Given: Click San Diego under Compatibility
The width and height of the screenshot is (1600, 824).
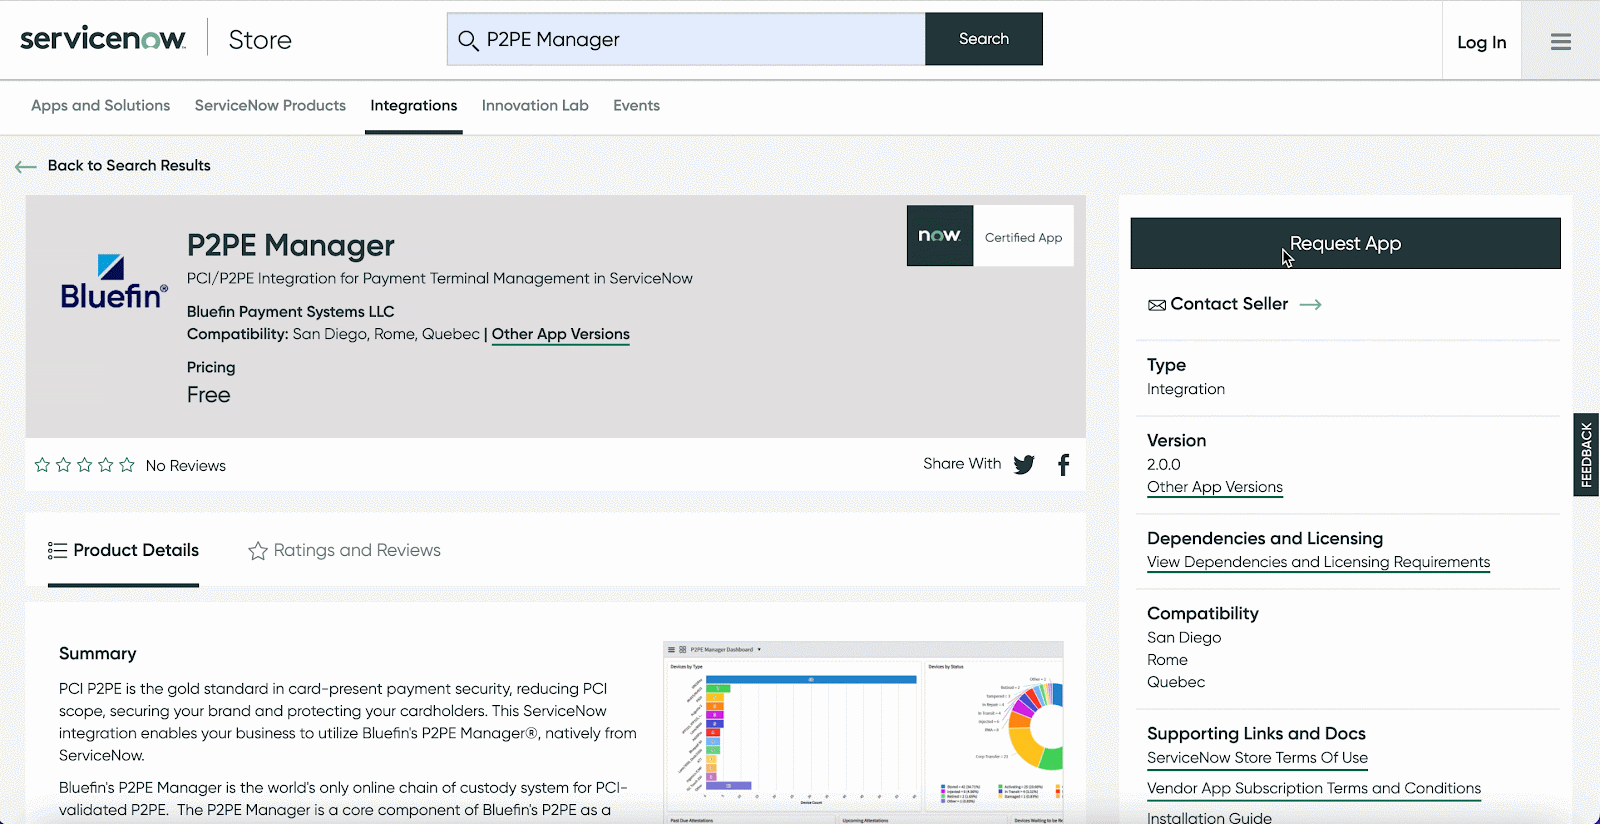Looking at the screenshot, I should tap(1184, 637).
